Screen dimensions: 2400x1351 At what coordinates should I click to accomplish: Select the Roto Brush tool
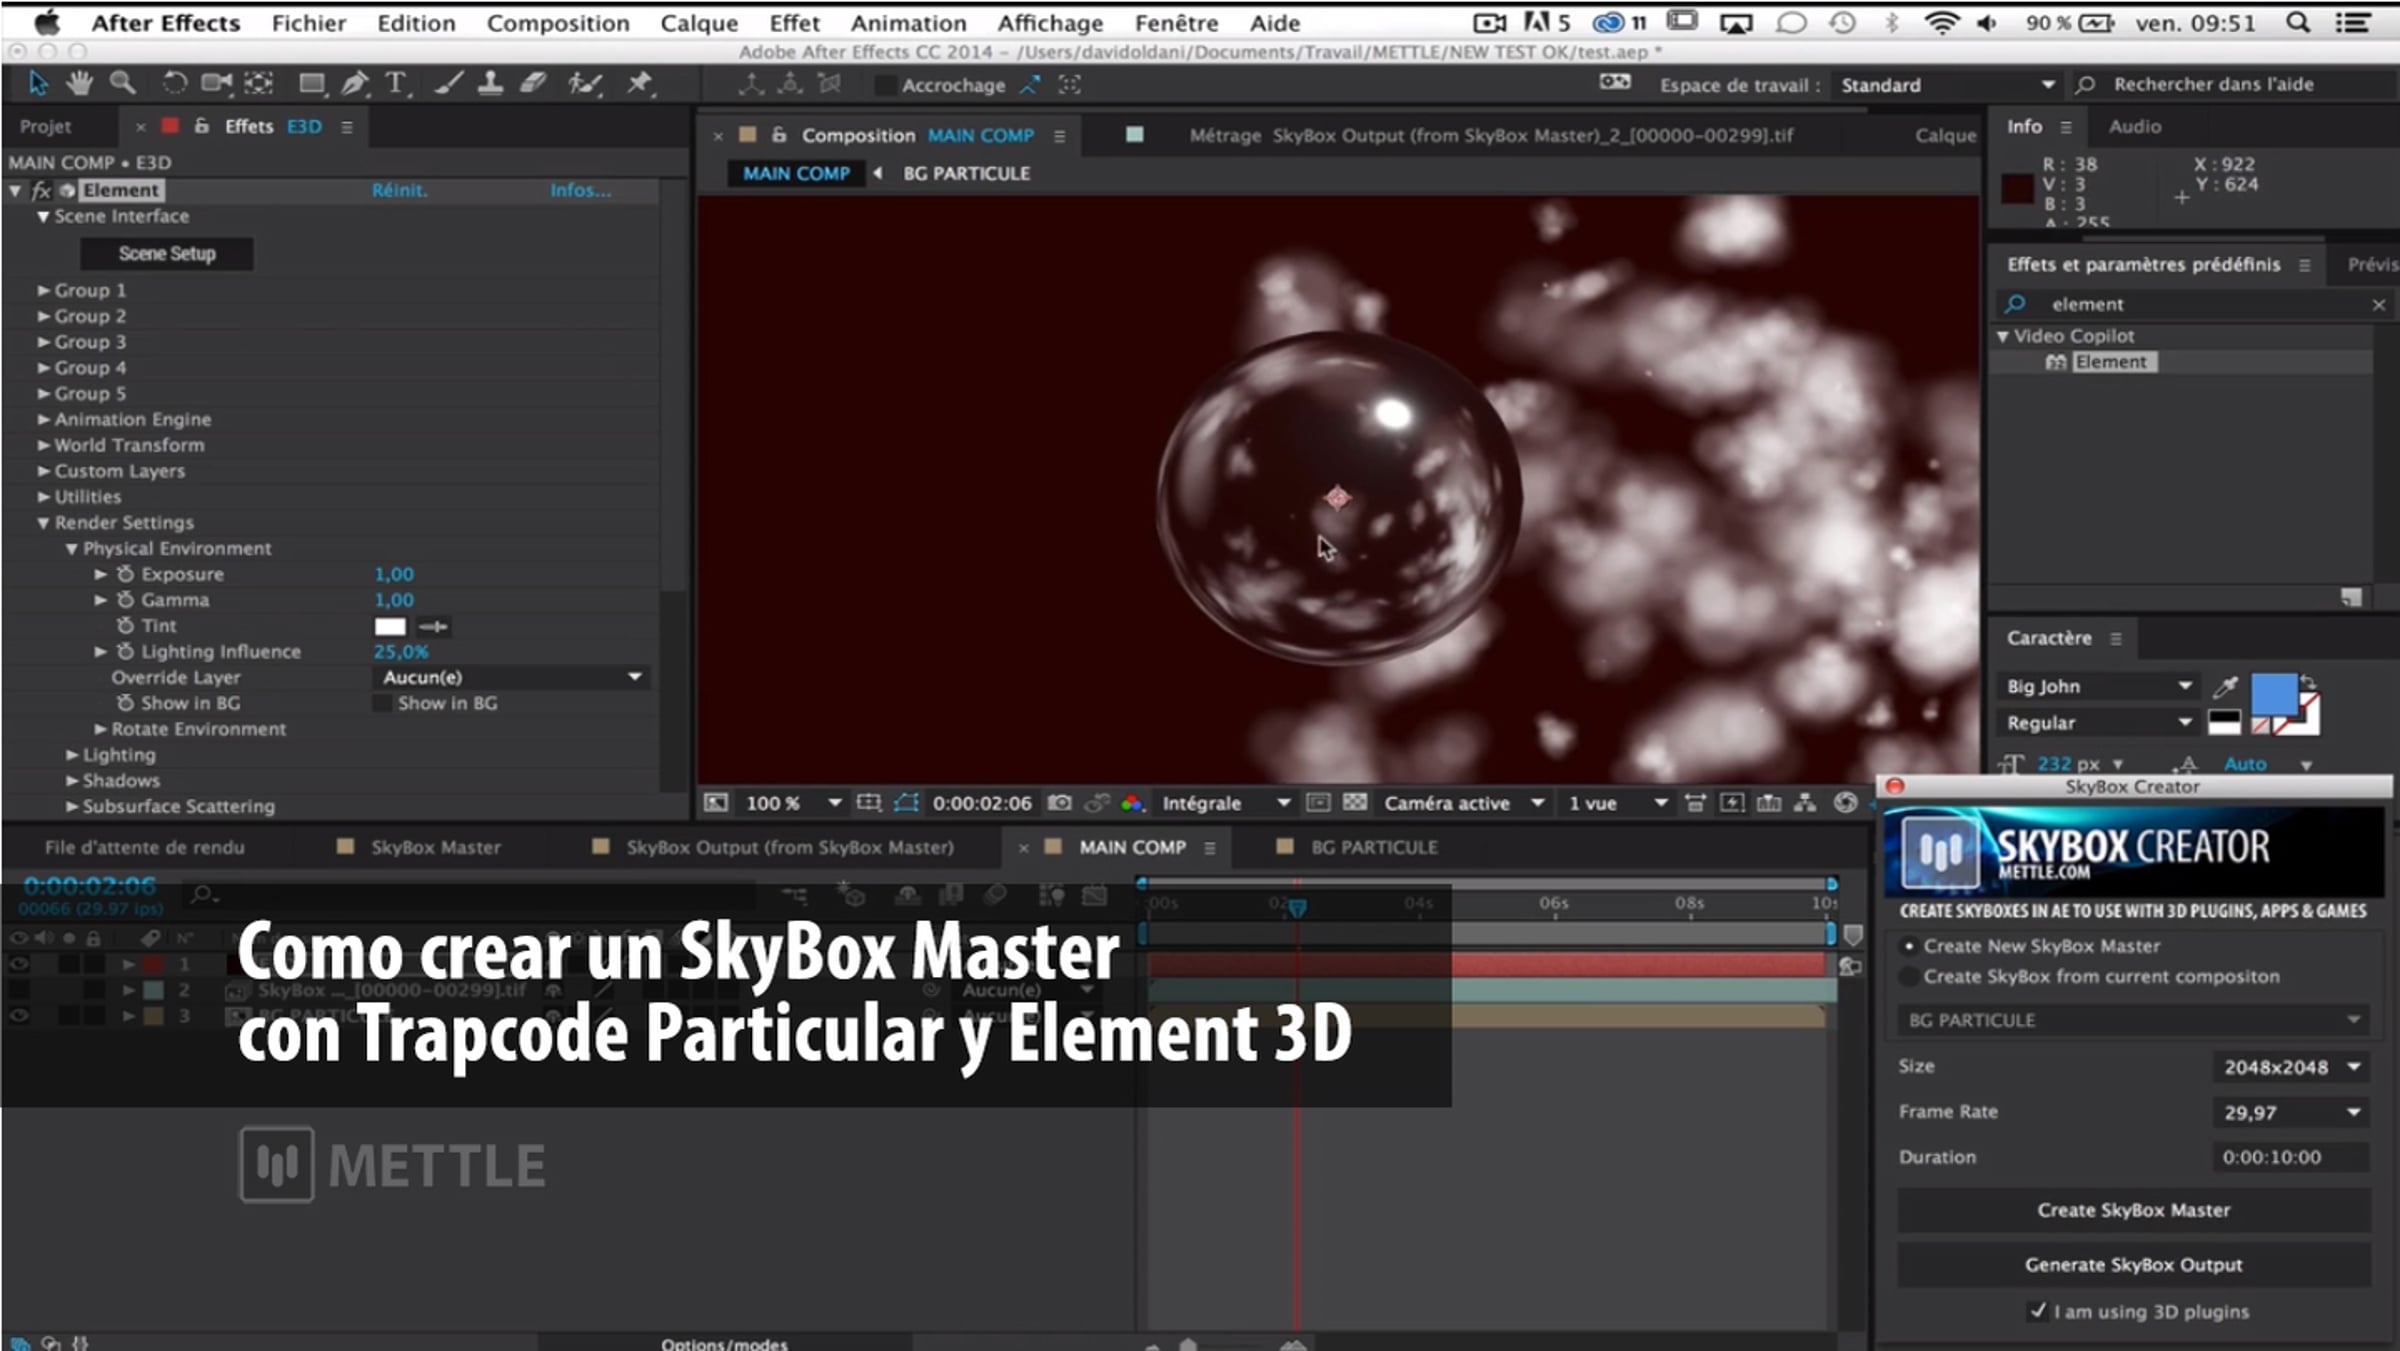(585, 84)
